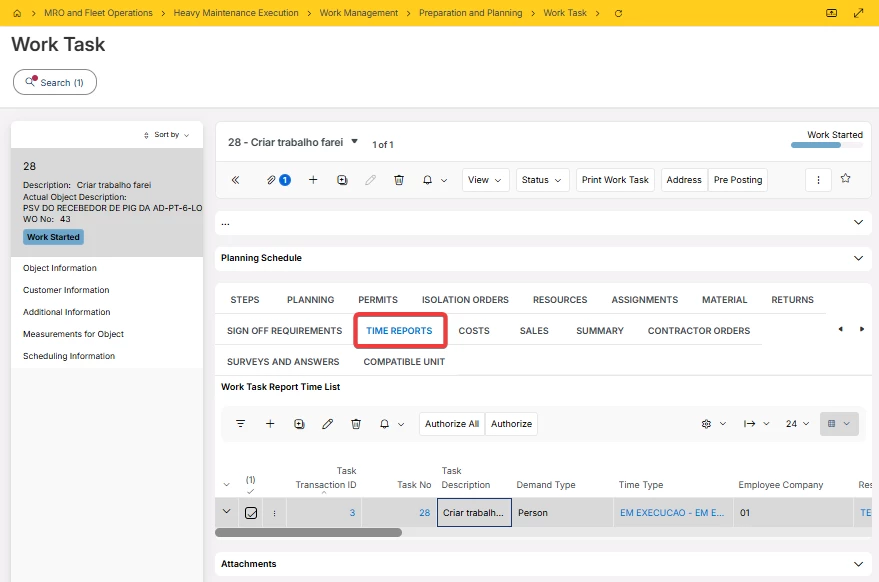879x582 pixels.
Task: Expand the Planning Schedule section
Action: click(858, 258)
